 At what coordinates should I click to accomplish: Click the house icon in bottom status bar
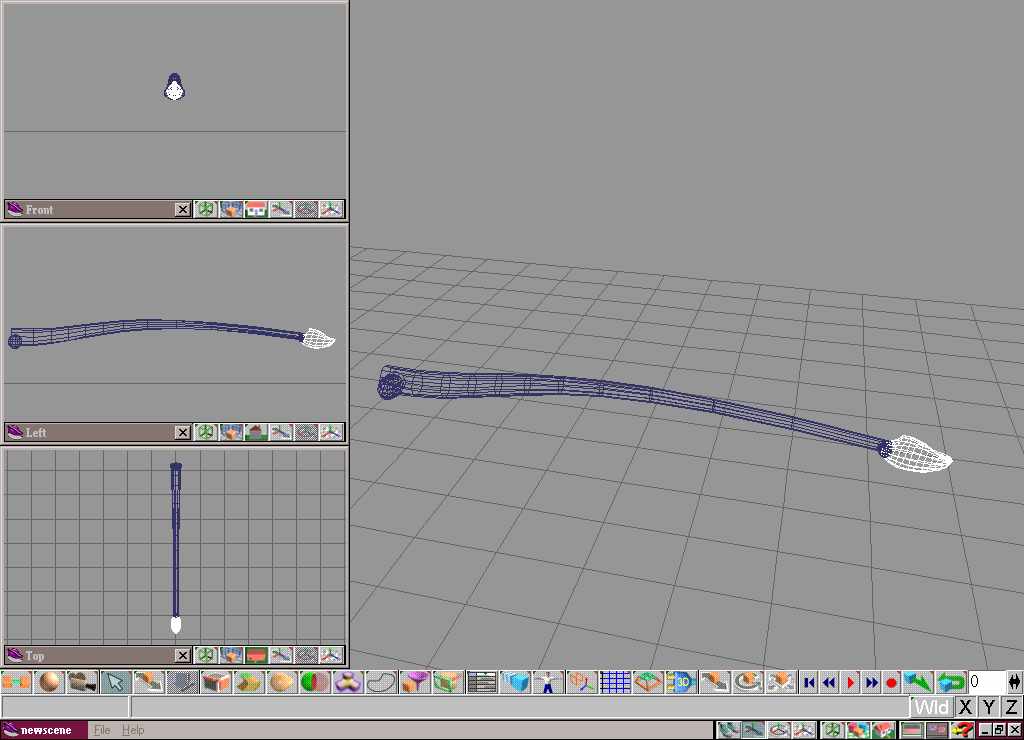pos(884,730)
